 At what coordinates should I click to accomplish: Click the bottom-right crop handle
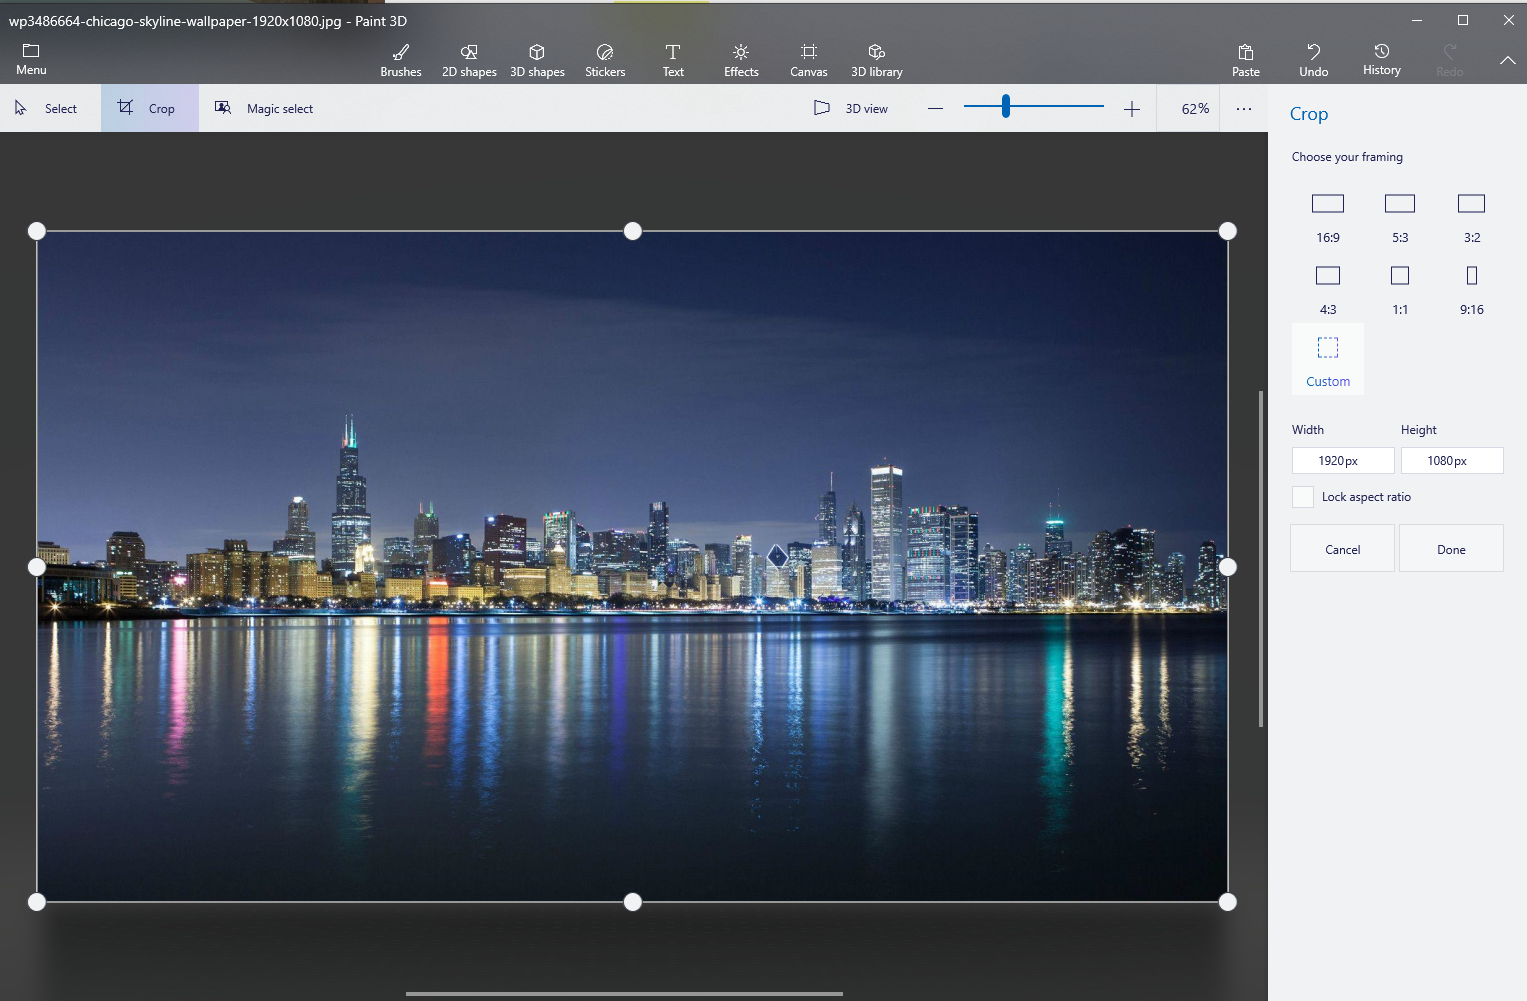tap(1228, 902)
